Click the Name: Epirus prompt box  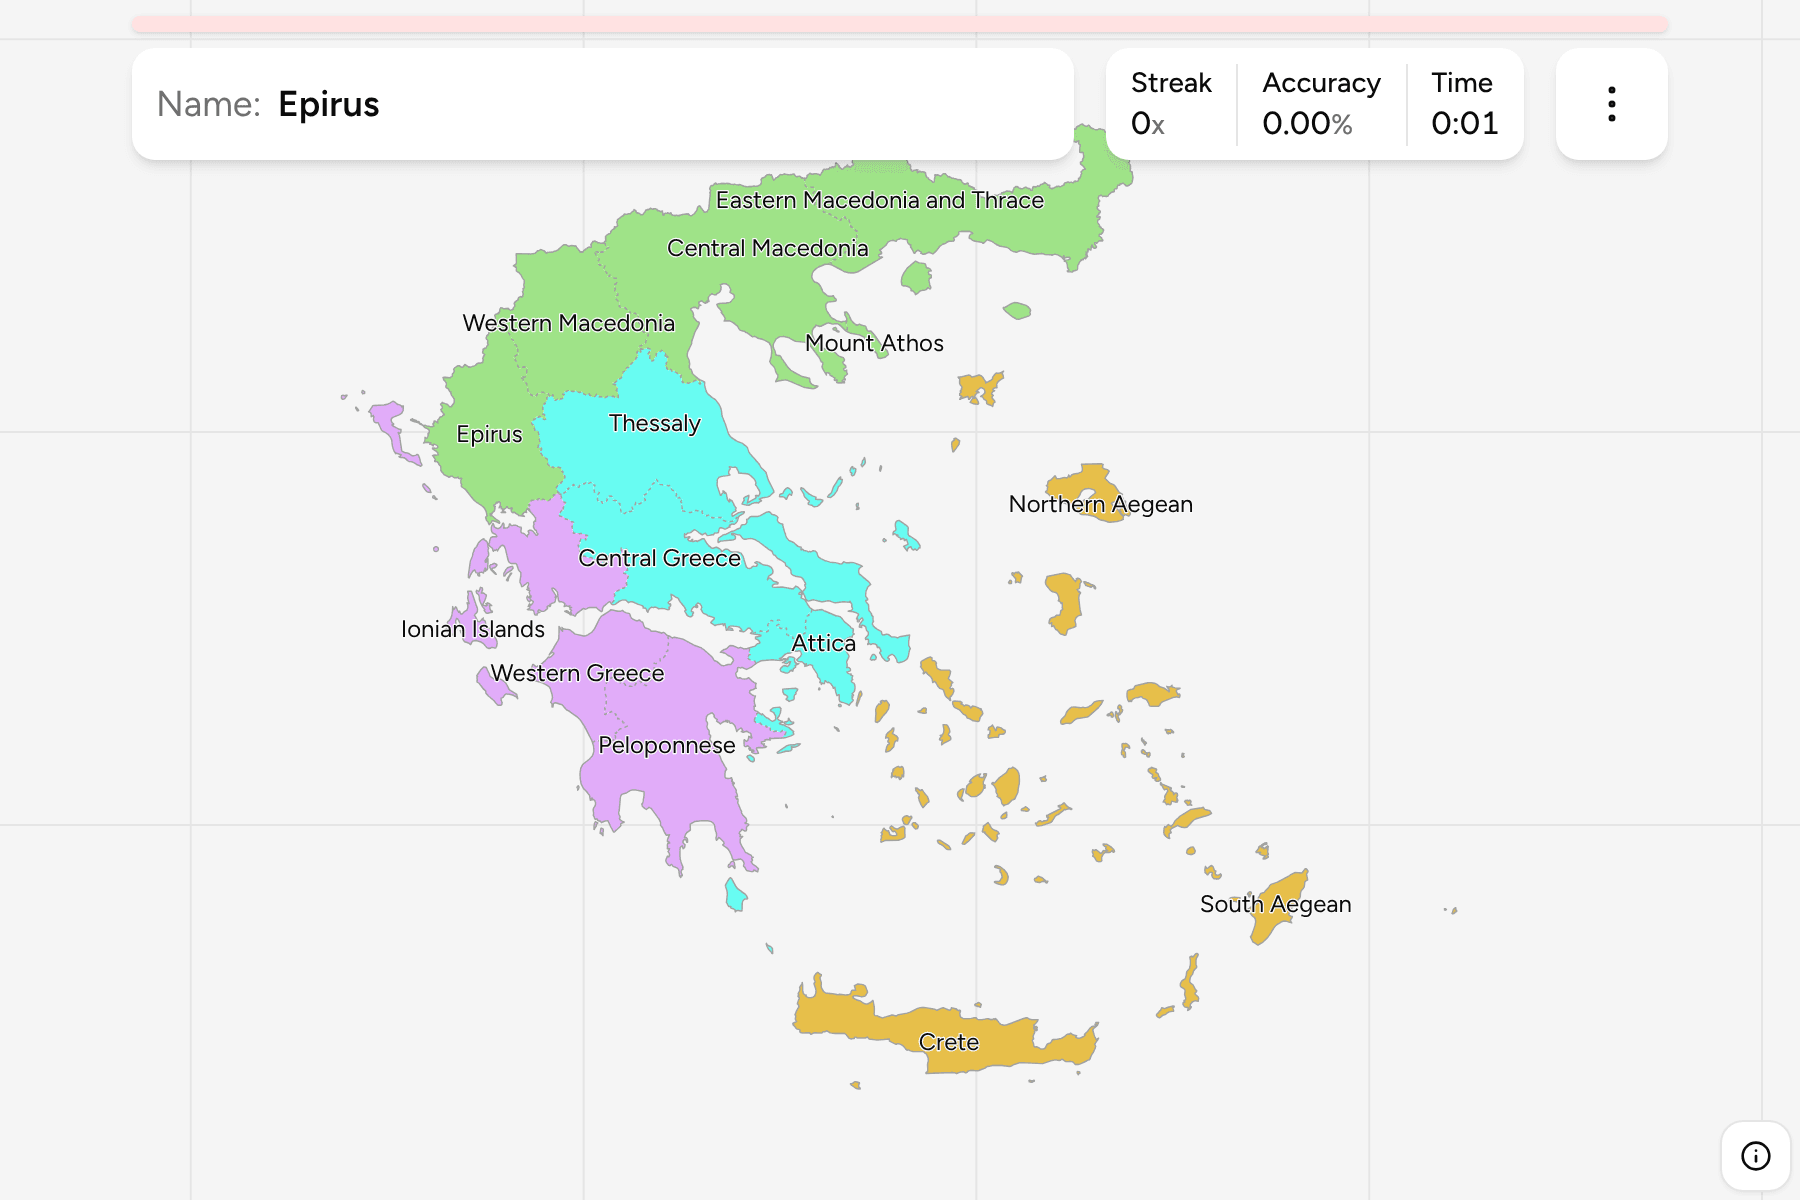pyautogui.click(x=603, y=104)
